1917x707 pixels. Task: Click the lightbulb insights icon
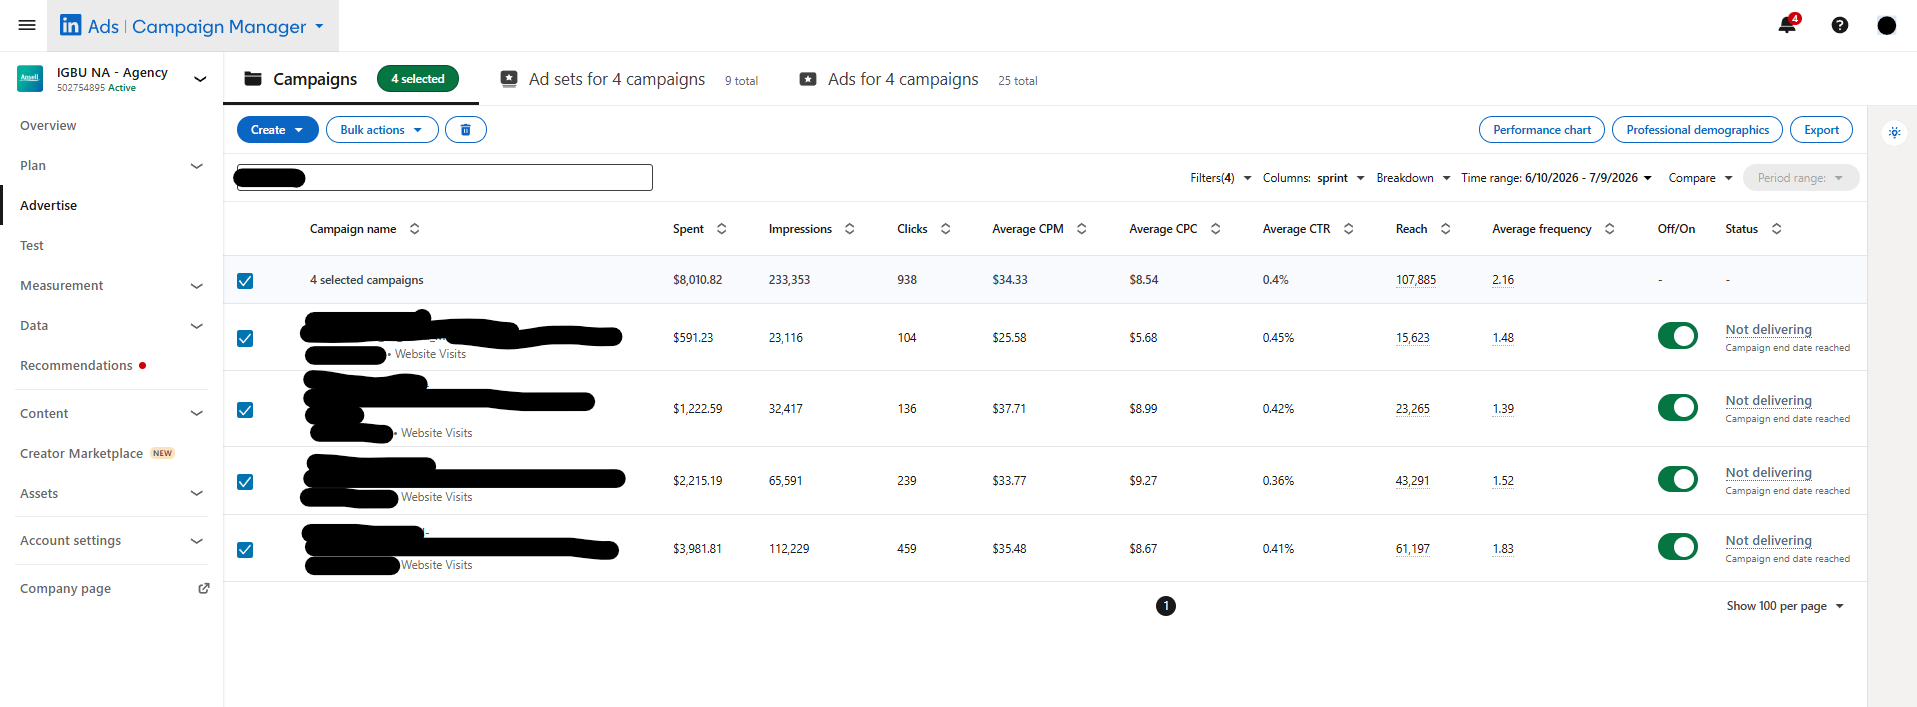(1894, 132)
